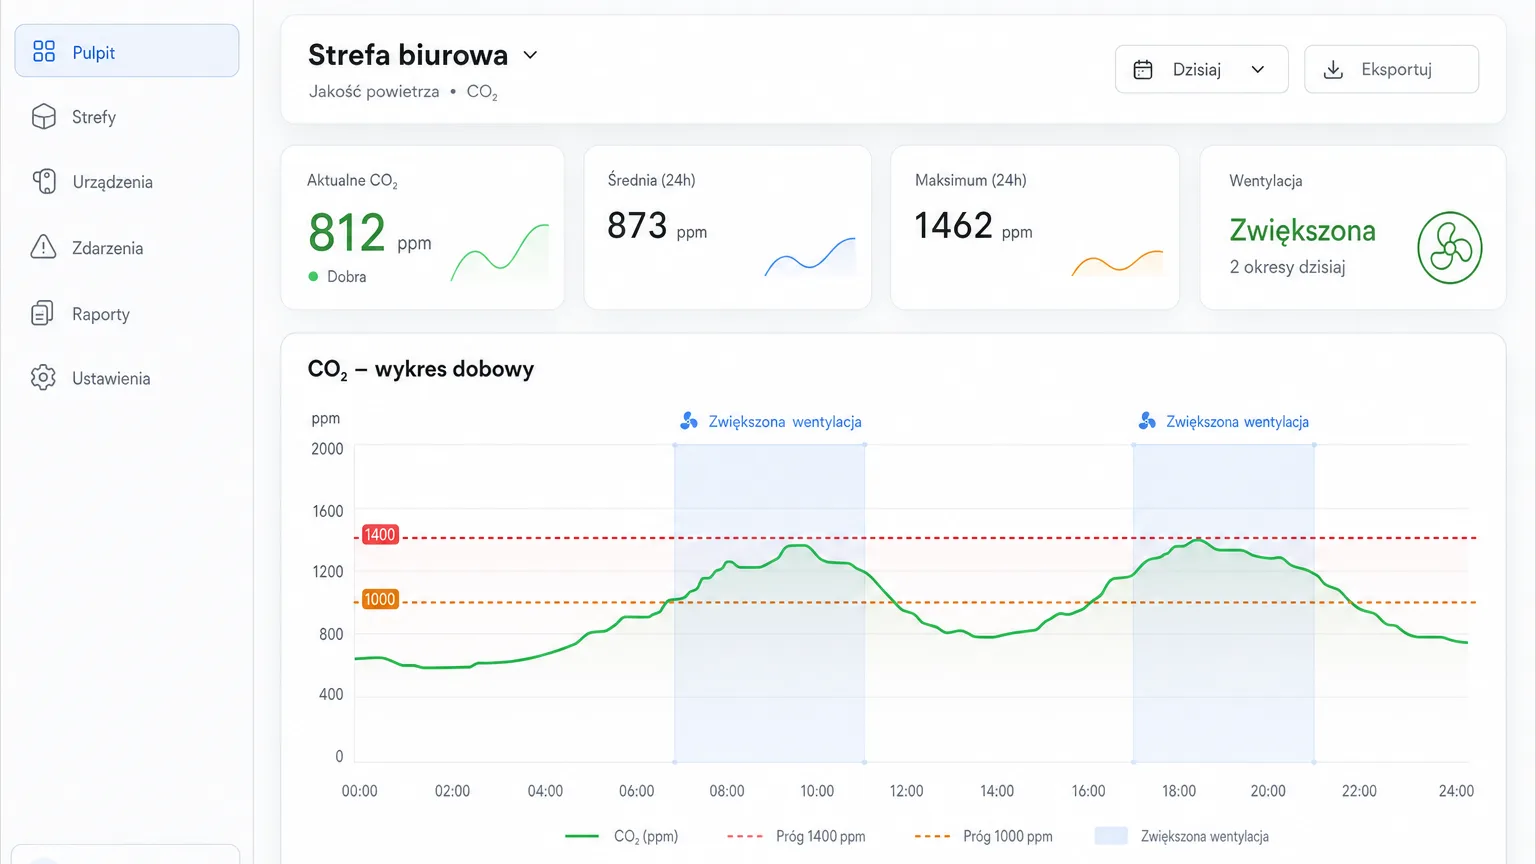Click the Zwiększona wentylacja legend swatch
Image resolution: width=1536 pixels, height=864 pixels.
1111,836
